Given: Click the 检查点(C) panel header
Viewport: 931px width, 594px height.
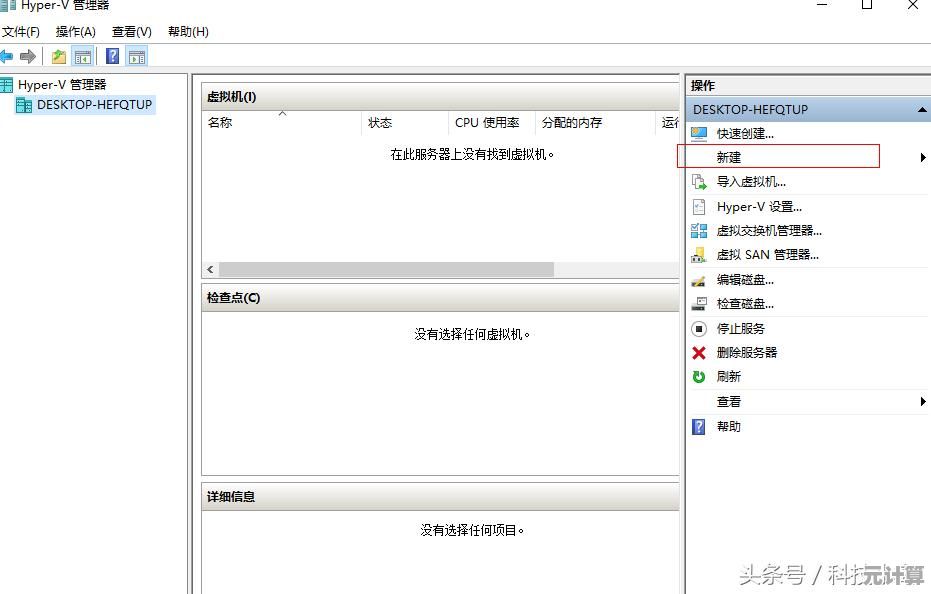Looking at the screenshot, I should (440, 298).
